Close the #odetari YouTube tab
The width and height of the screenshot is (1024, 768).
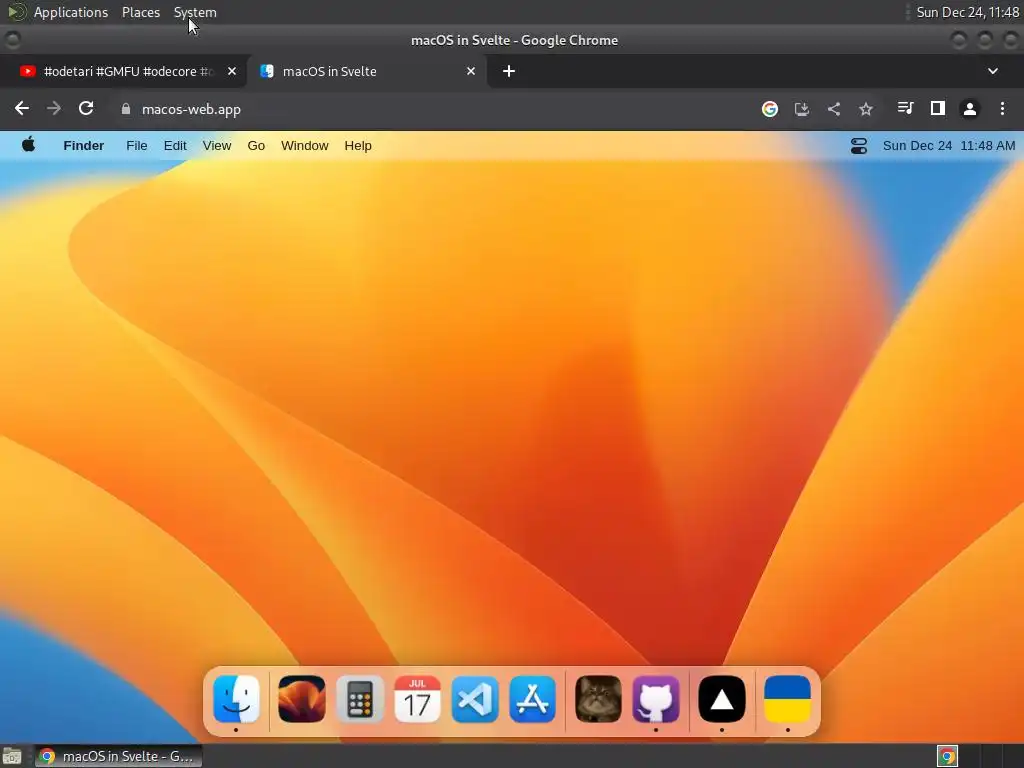(232, 71)
